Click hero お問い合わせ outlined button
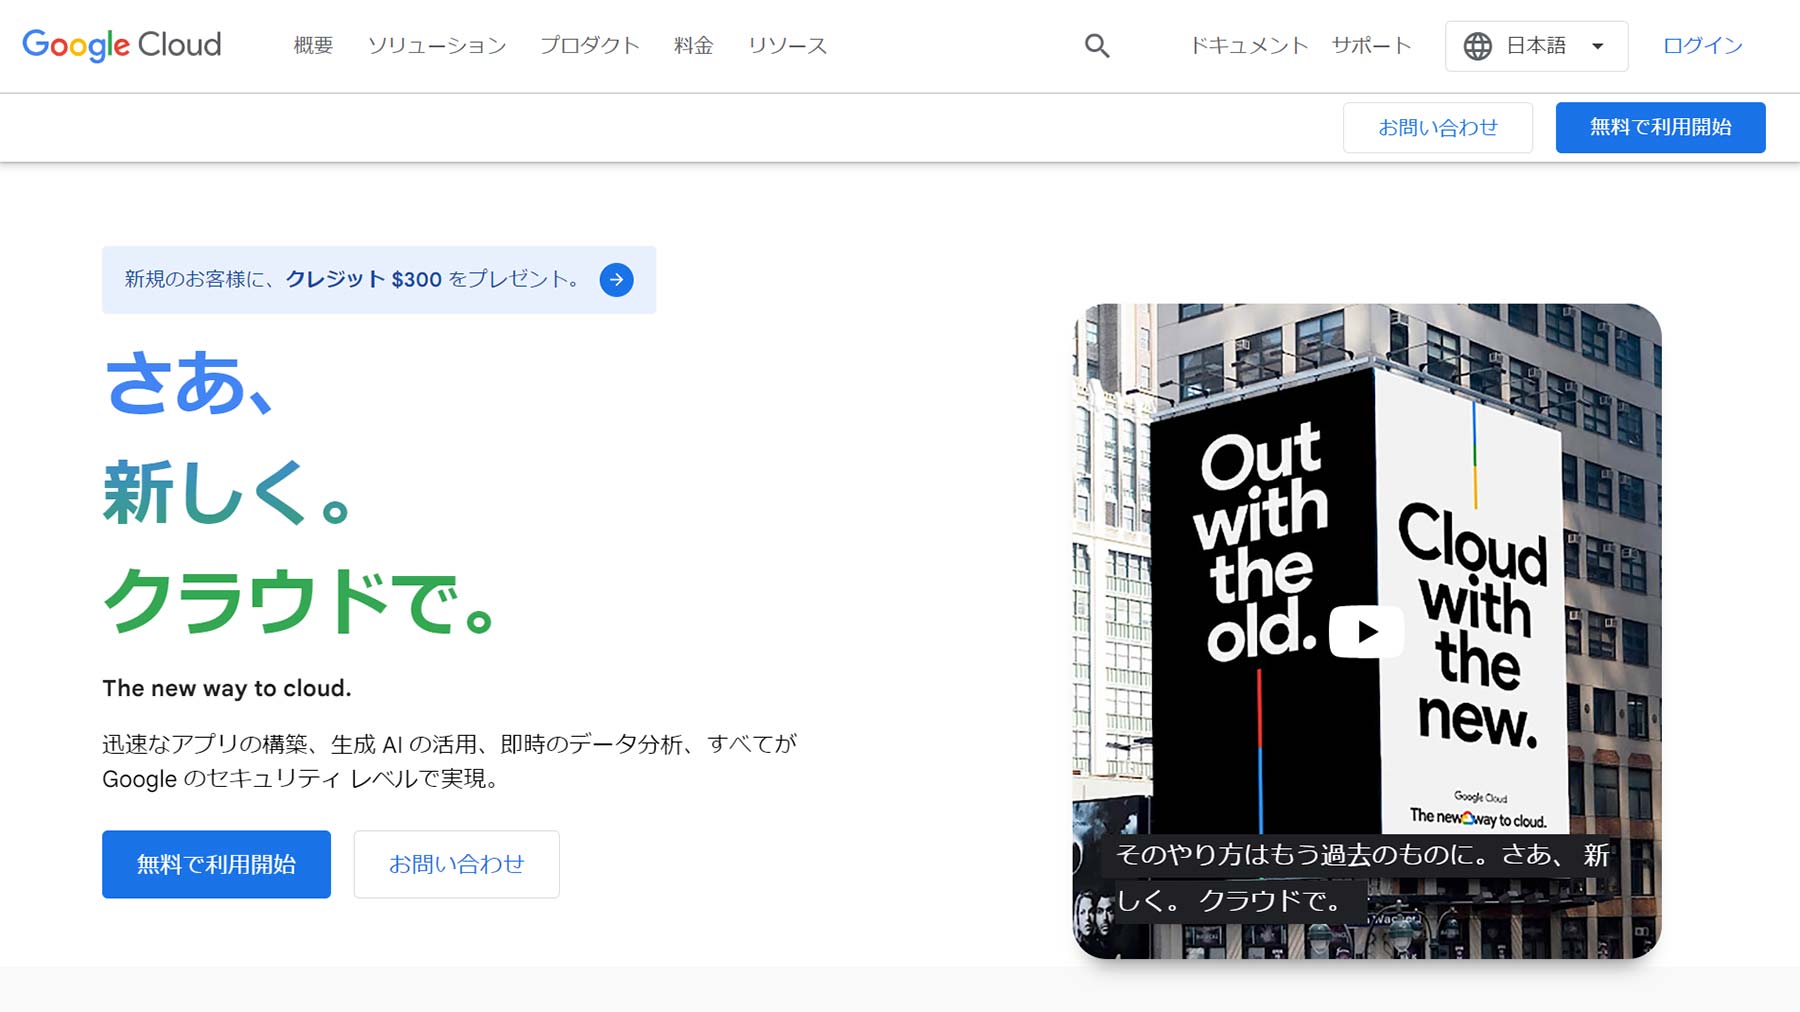 (x=456, y=864)
